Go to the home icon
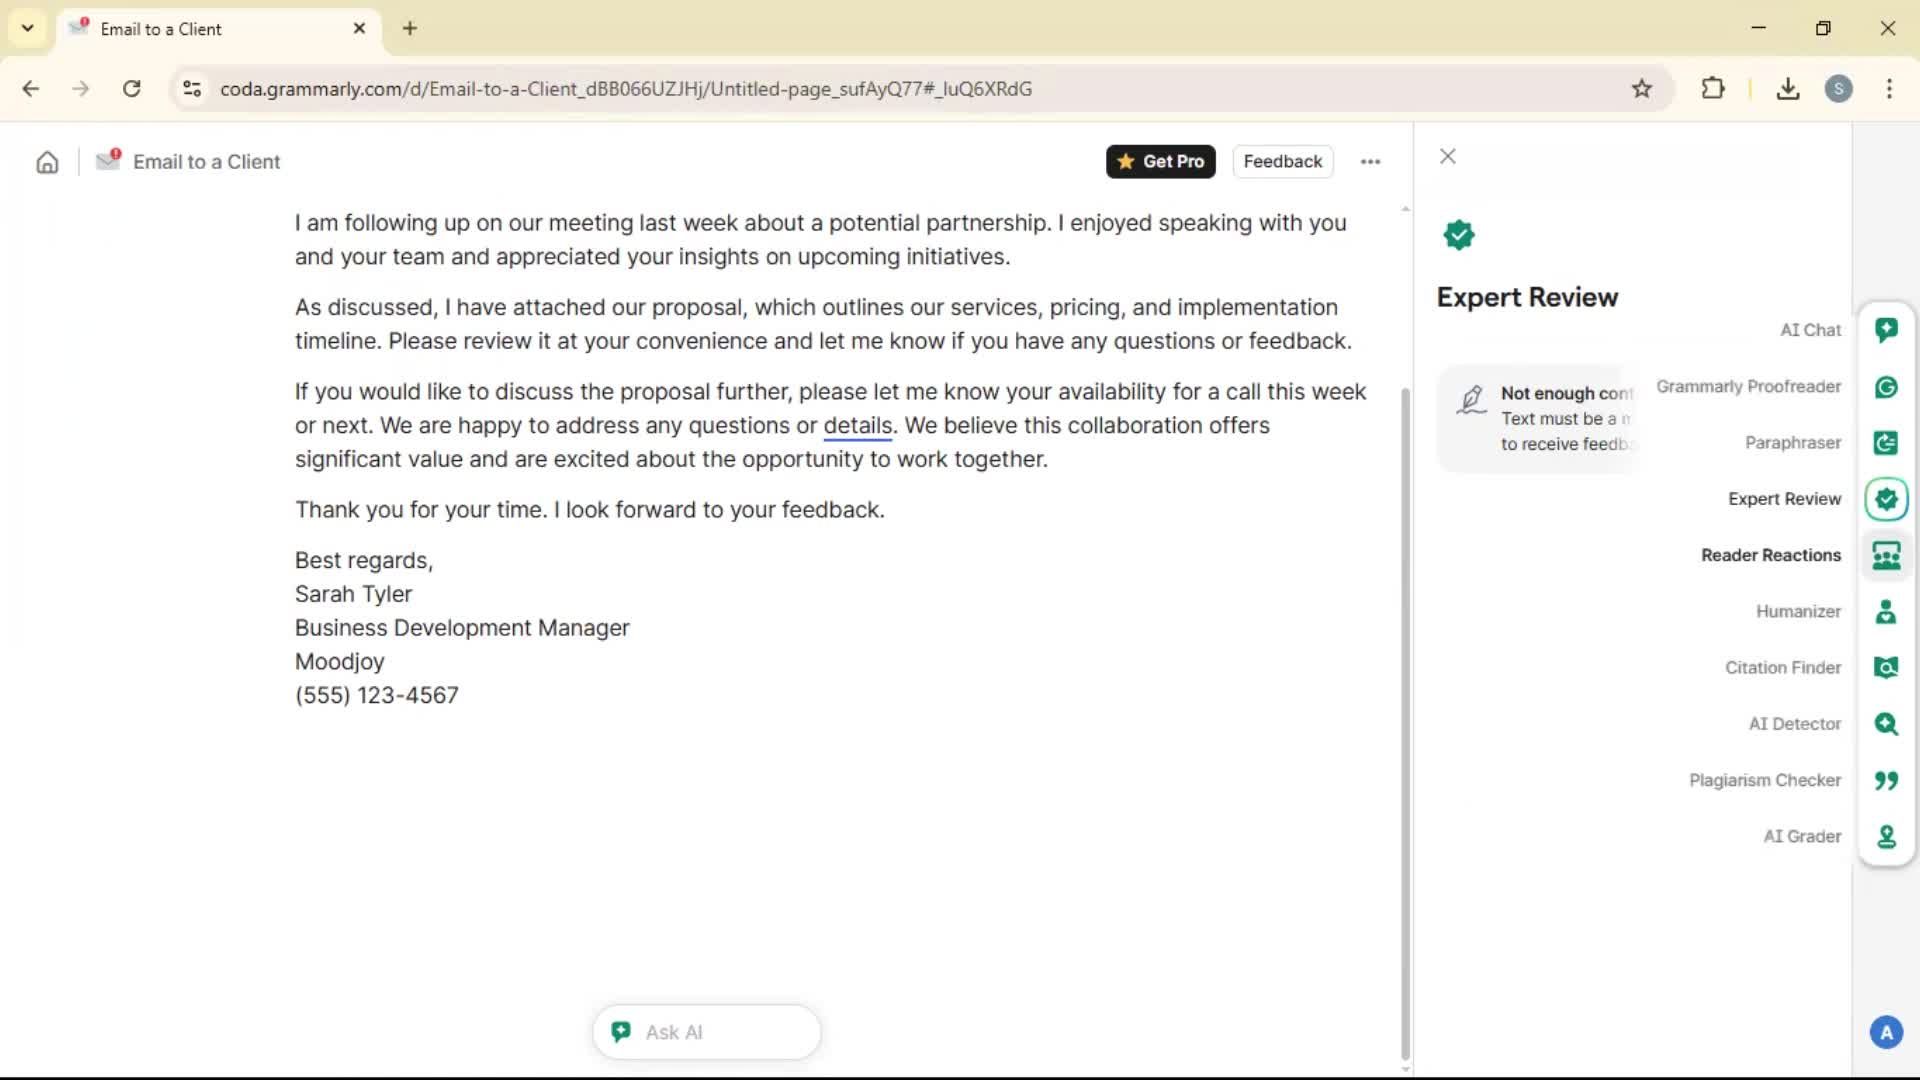 (47, 162)
